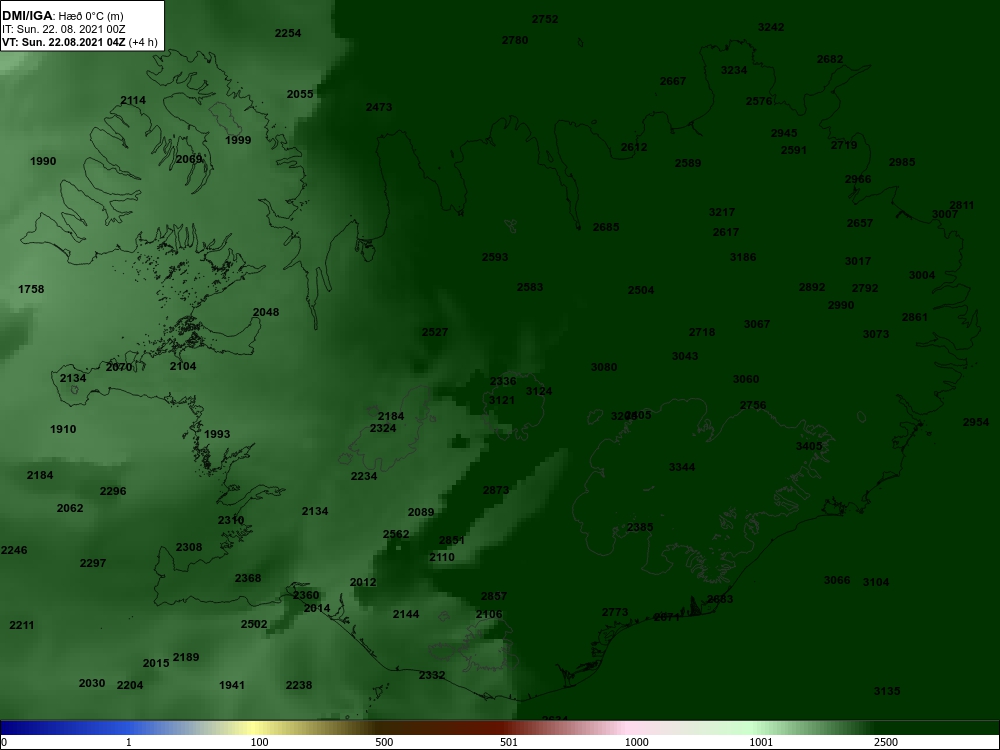Click the 2752 value at the top edge
Screen dimensions: 1000x750
(545, 19)
